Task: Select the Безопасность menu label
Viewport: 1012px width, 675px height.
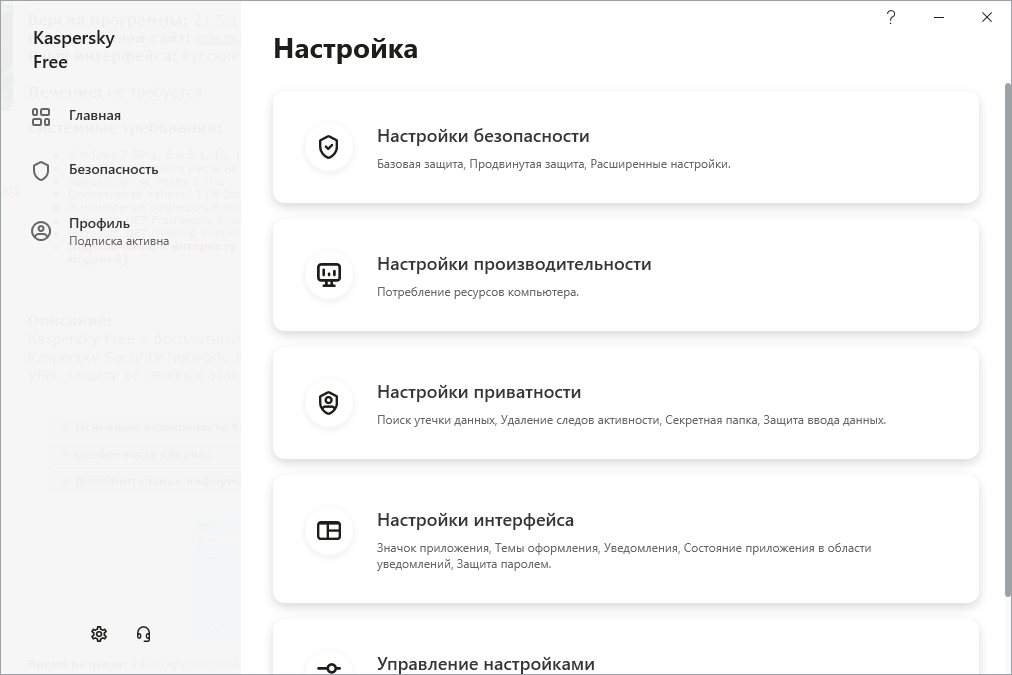Action: click(x=113, y=170)
